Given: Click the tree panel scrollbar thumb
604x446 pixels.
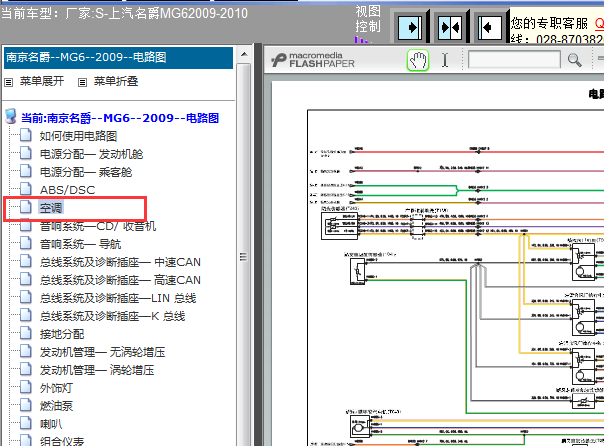Looking at the screenshot, I should [x=244, y=257].
